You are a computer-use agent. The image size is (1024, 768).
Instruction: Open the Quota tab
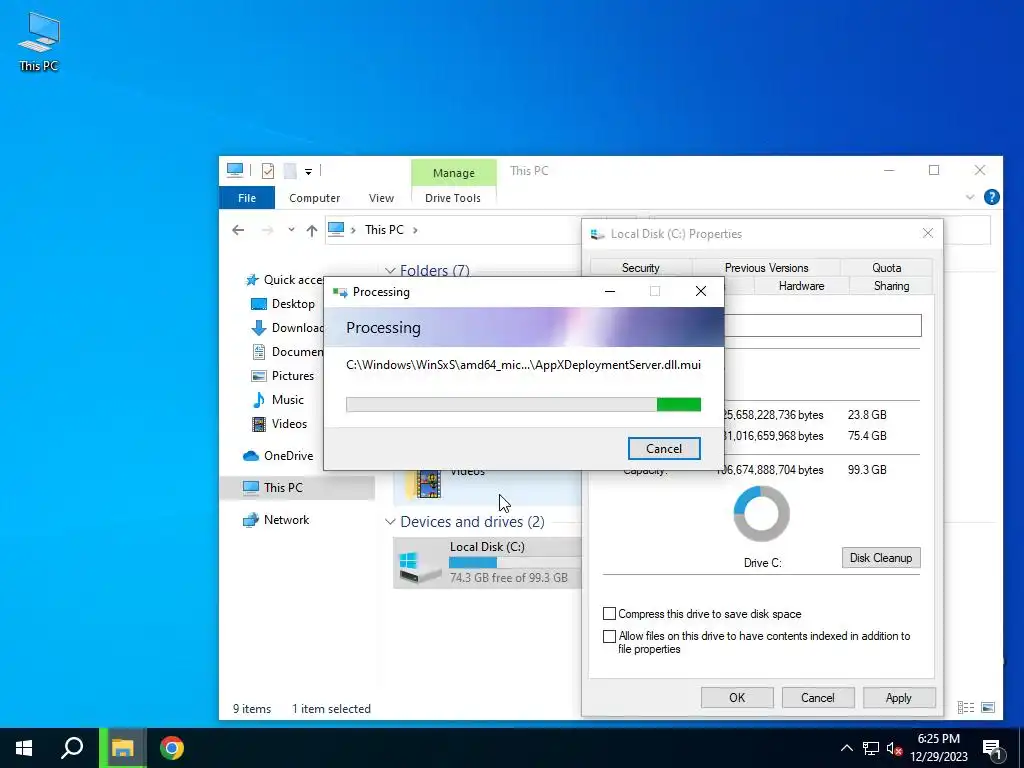886,268
